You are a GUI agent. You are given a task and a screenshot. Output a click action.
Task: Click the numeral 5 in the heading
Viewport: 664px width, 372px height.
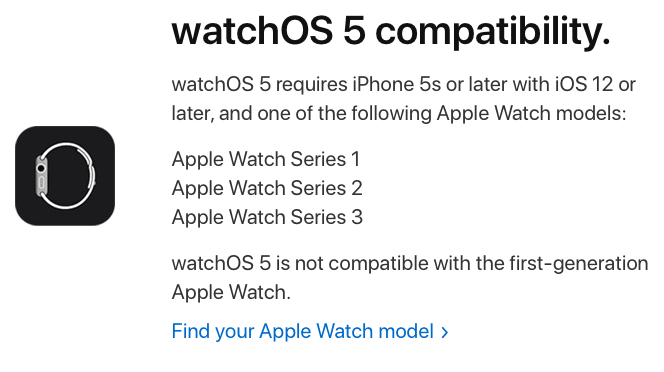coord(354,31)
